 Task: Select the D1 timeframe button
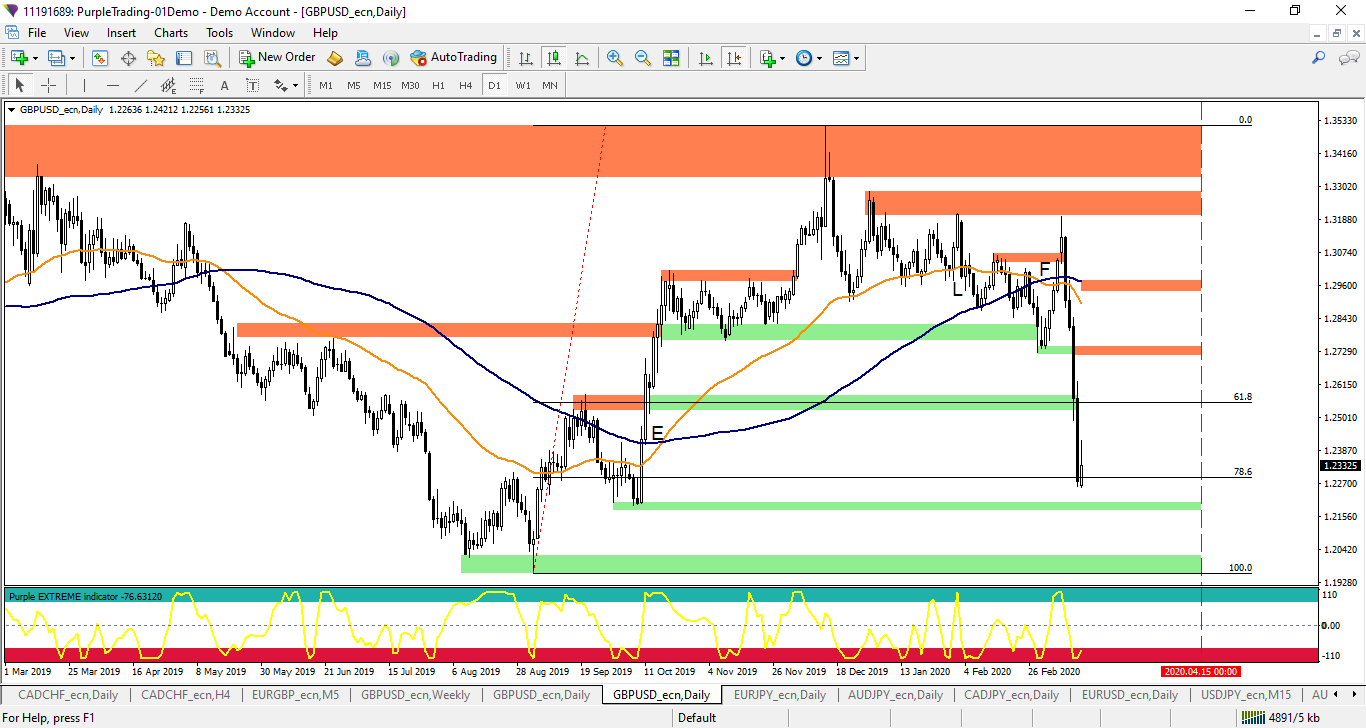click(x=493, y=85)
